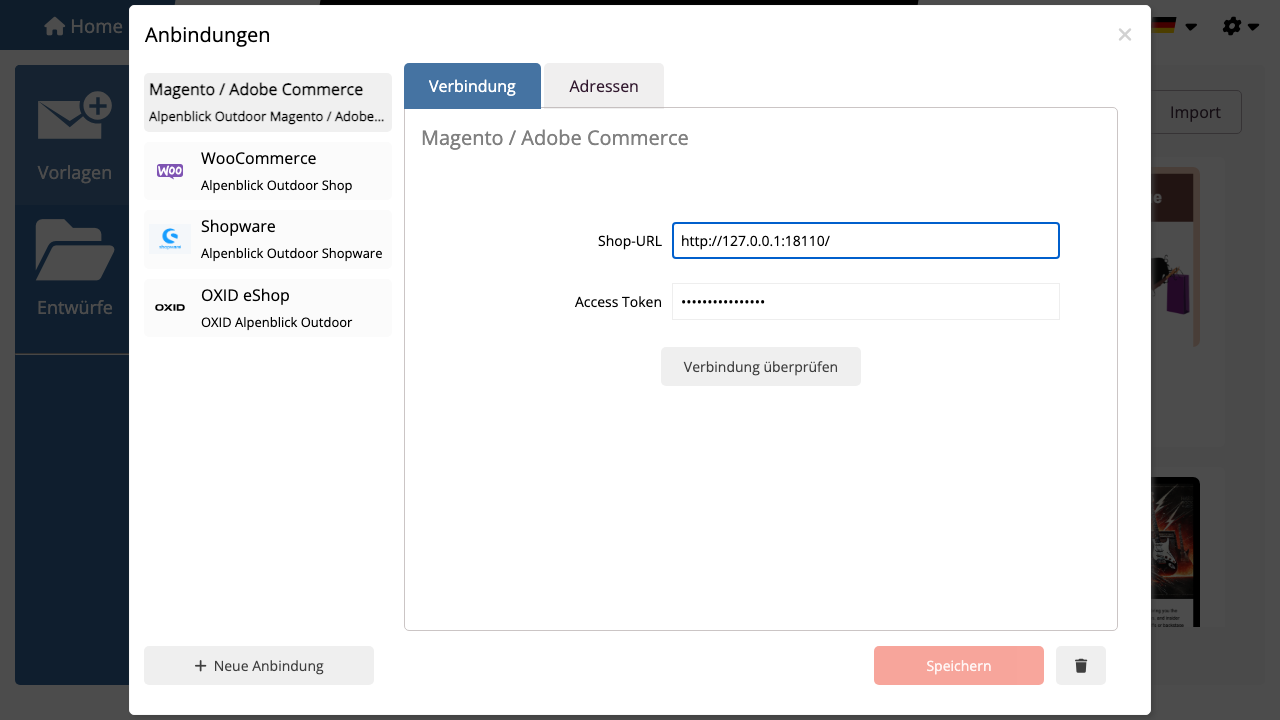Click the Verbindung überprüfen button
This screenshot has height=720, width=1280.
coord(761,367)
